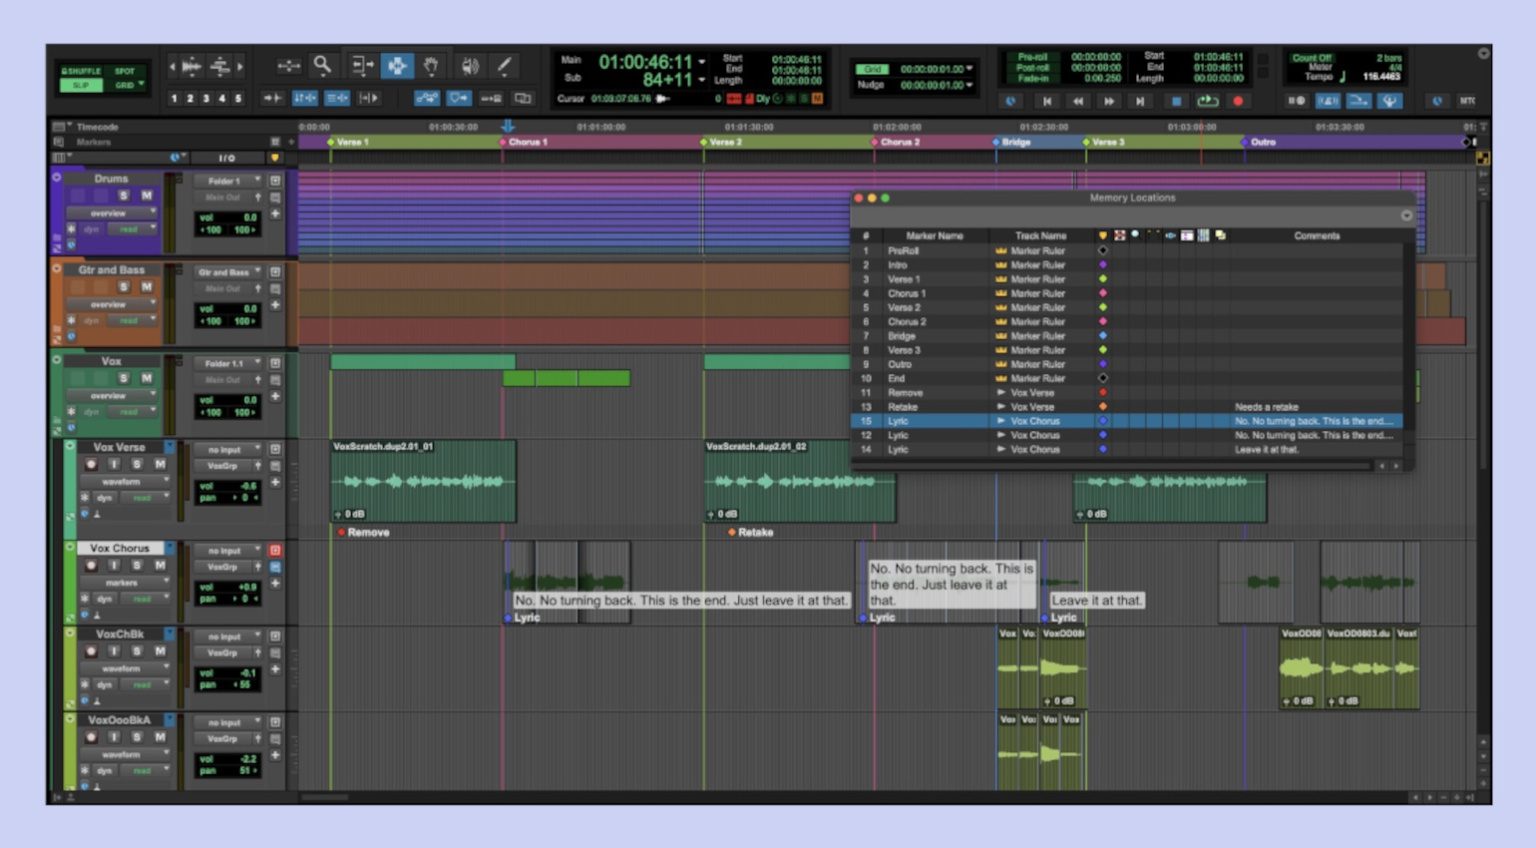Open the Grid mode dropdown arrow

141,84
